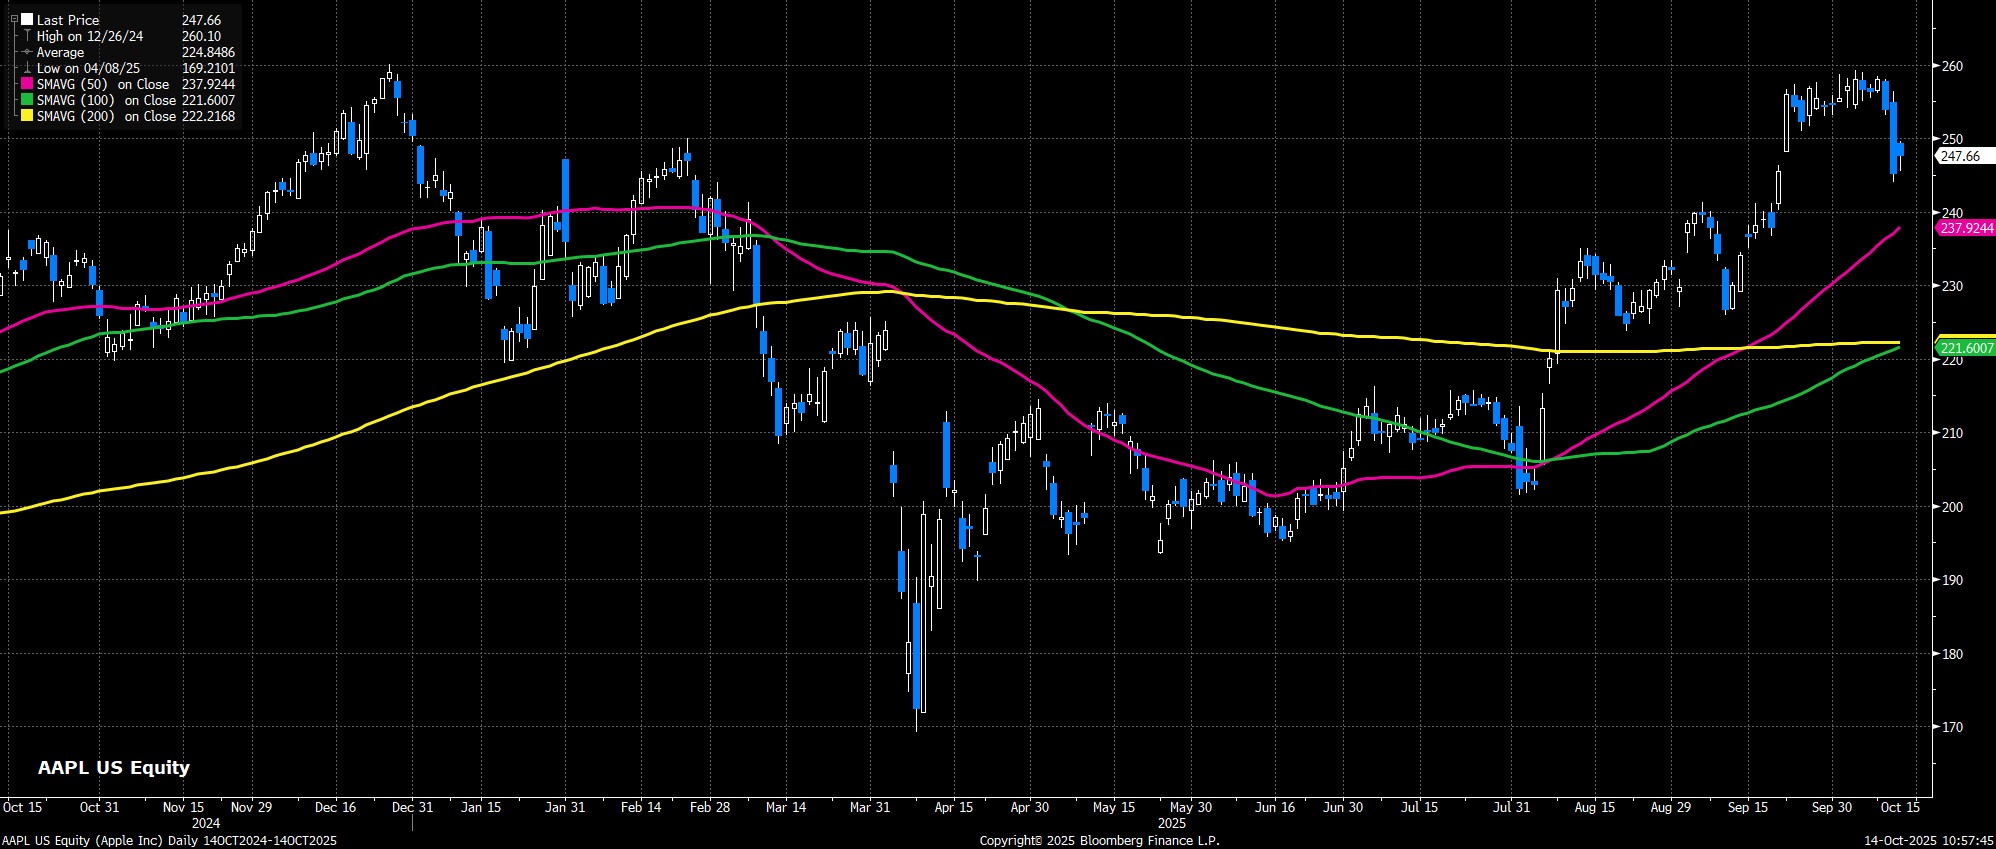Click the Dec 31 date on time axis
The height and width of the screenshot is (849, 1996).
pyautogui.click(x=412, y=807)
